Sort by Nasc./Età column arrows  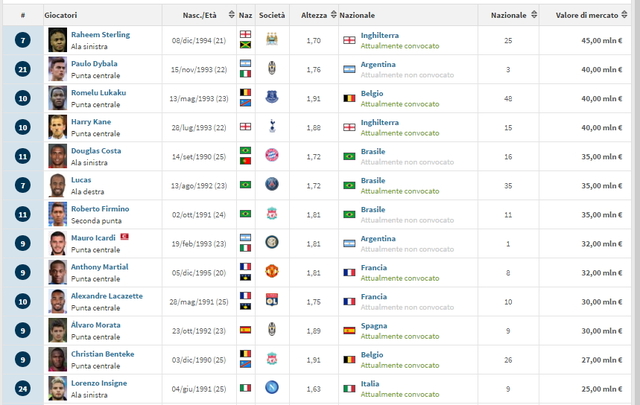point(231,15)
